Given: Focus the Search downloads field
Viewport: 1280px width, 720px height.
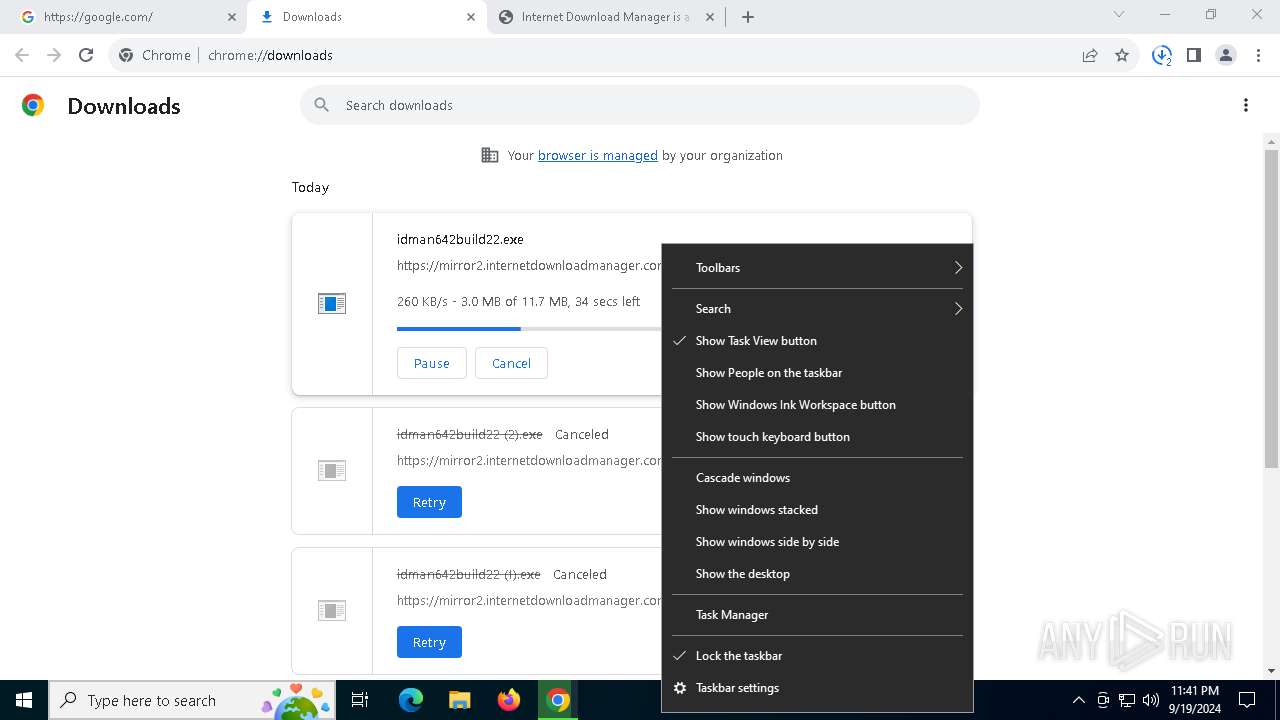Looking at the screenshot, I should (640, 105).
